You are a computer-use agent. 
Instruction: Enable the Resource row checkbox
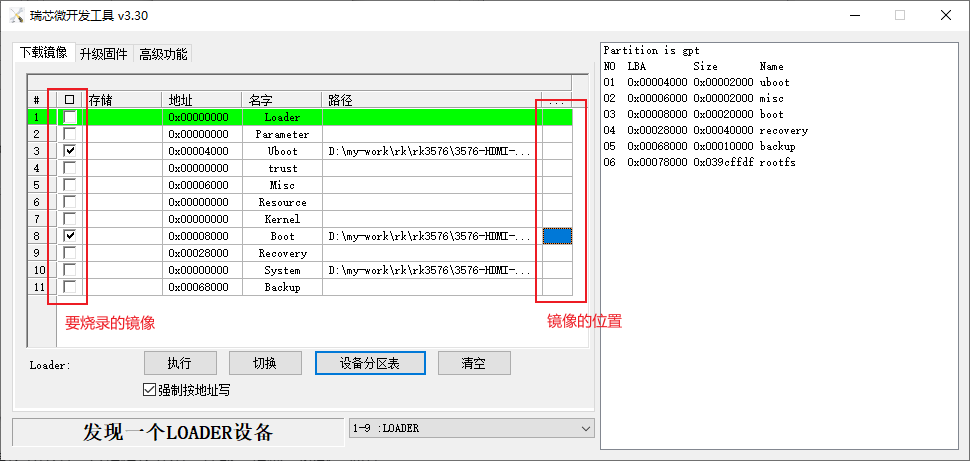point(71,202)
